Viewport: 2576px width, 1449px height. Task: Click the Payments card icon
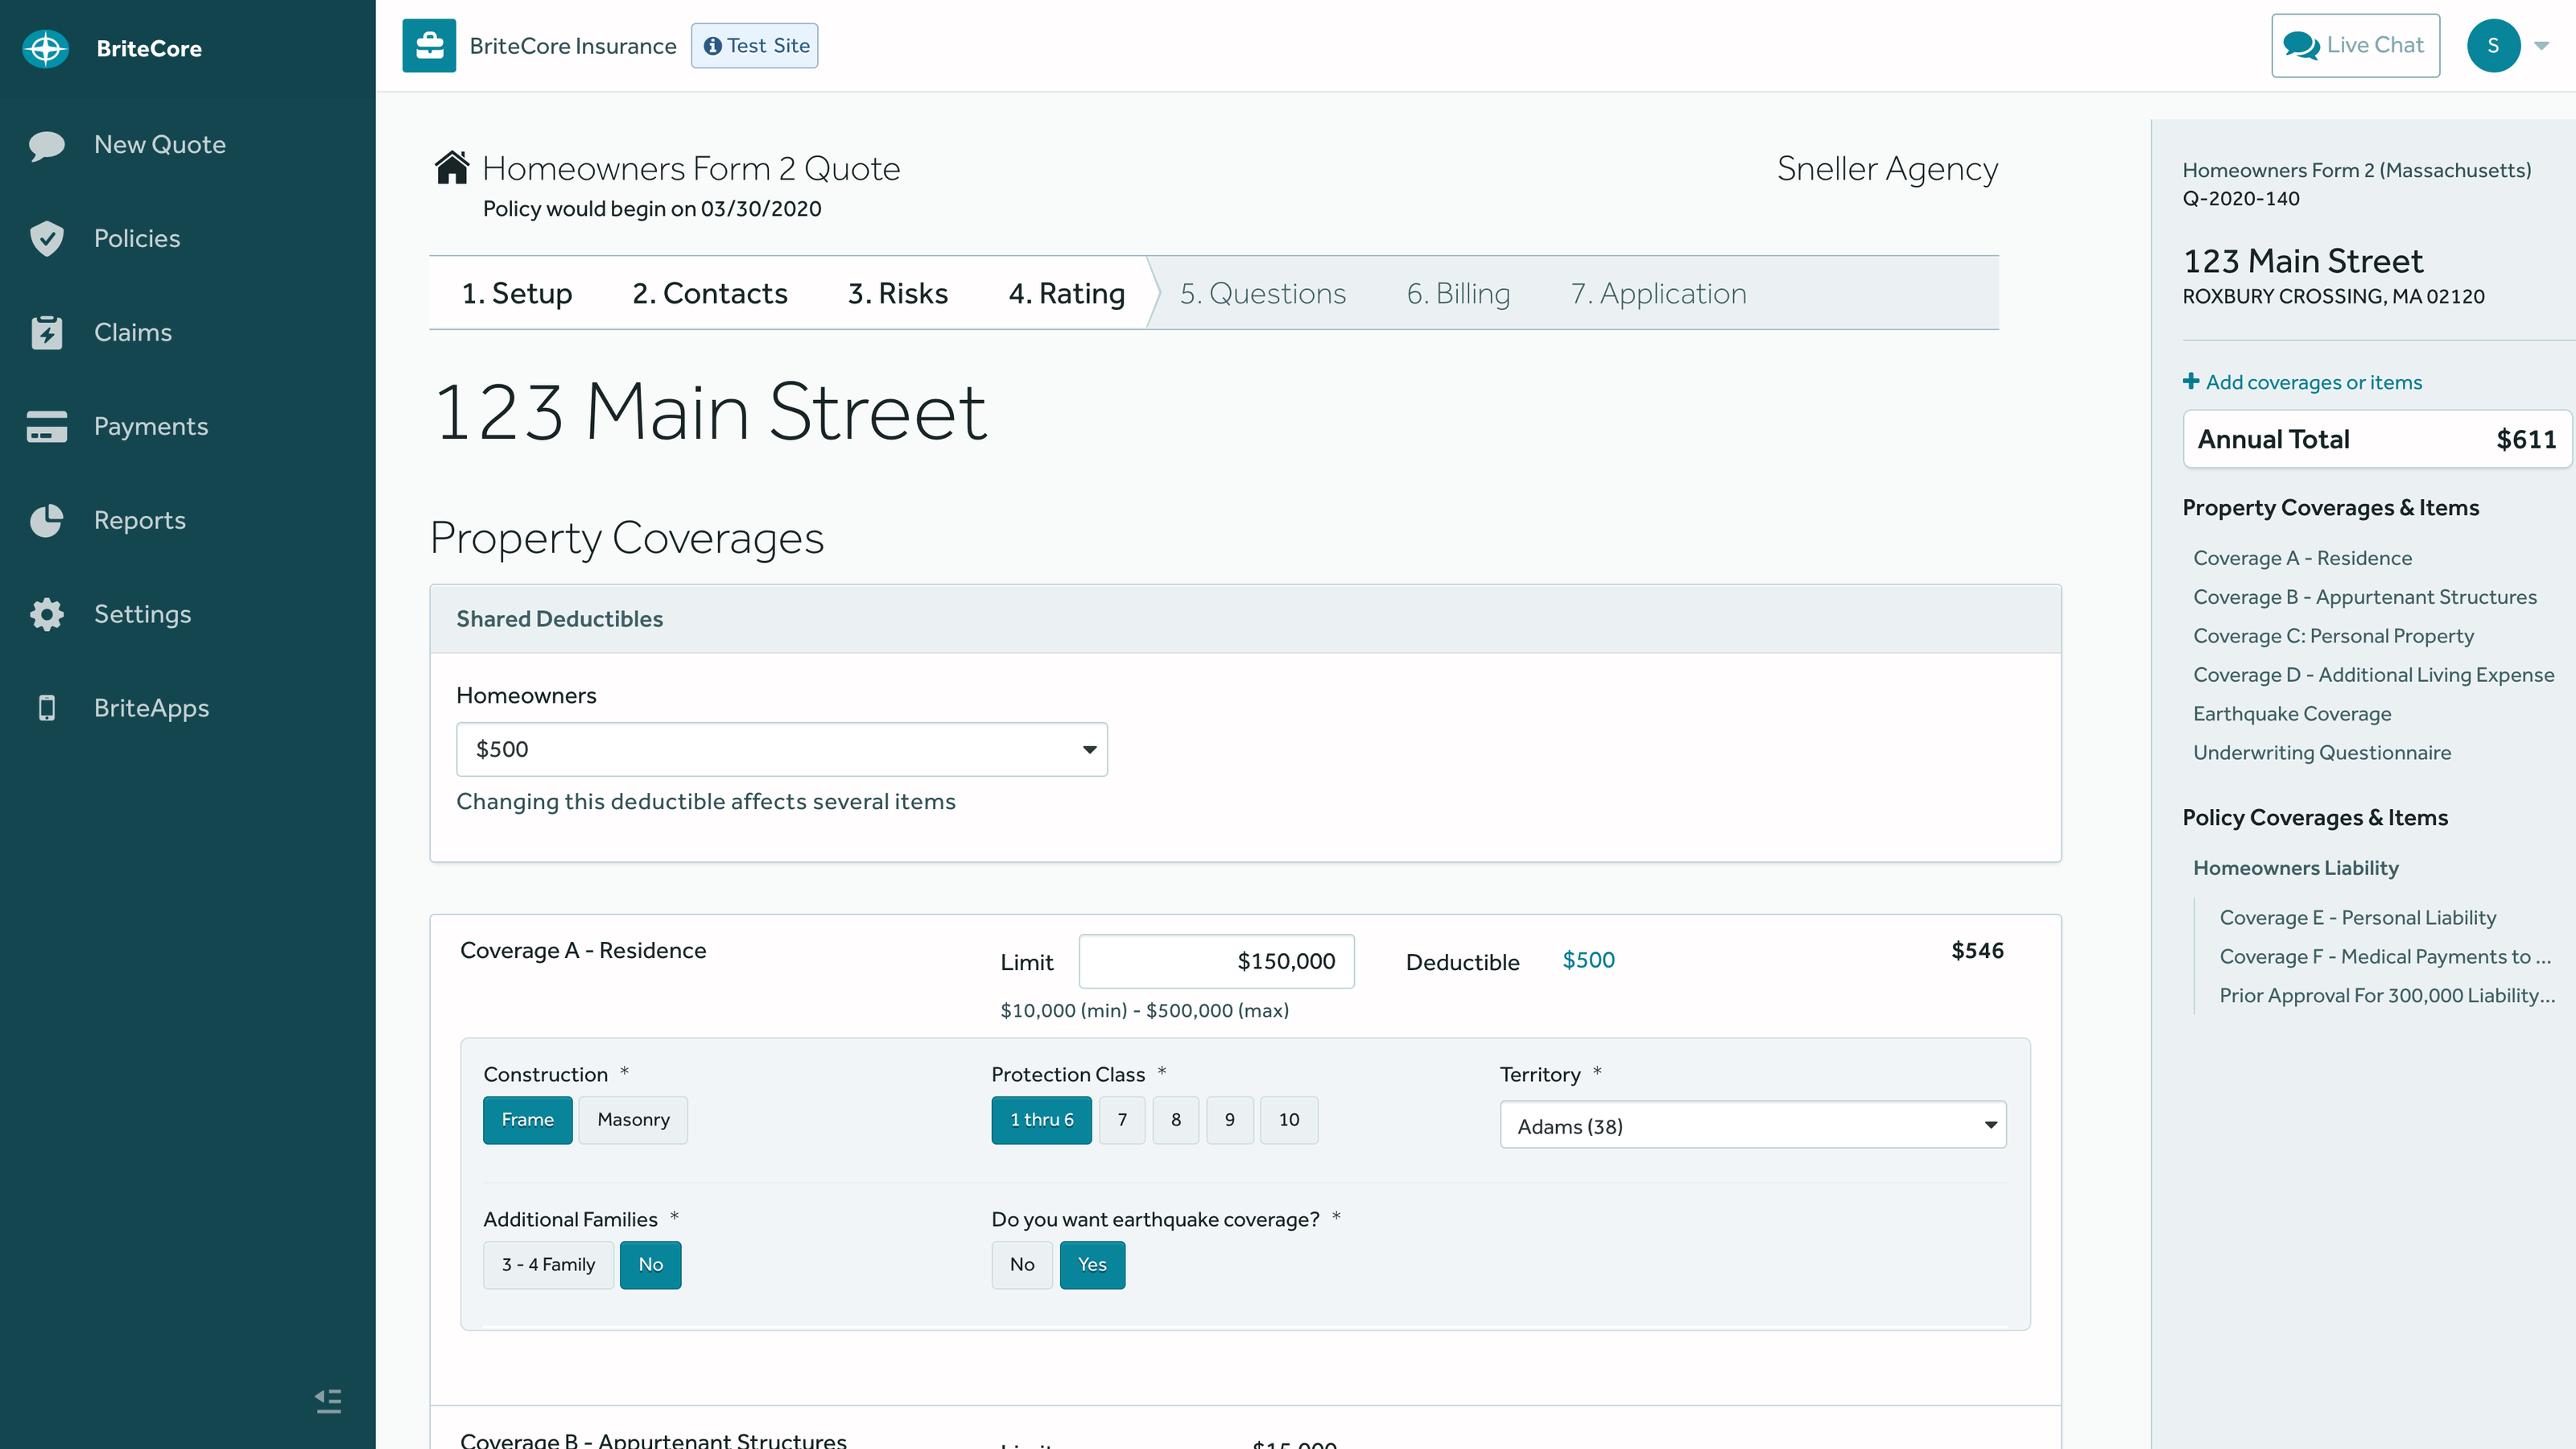point(47,426)
